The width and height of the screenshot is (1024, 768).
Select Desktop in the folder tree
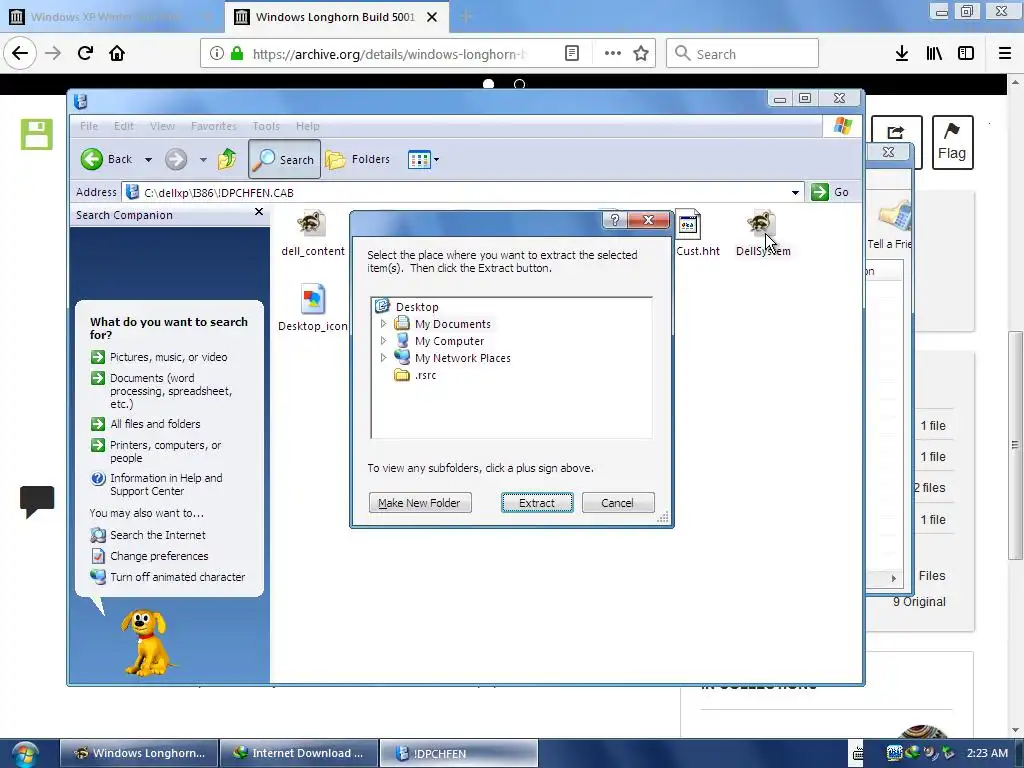point(417,306)
